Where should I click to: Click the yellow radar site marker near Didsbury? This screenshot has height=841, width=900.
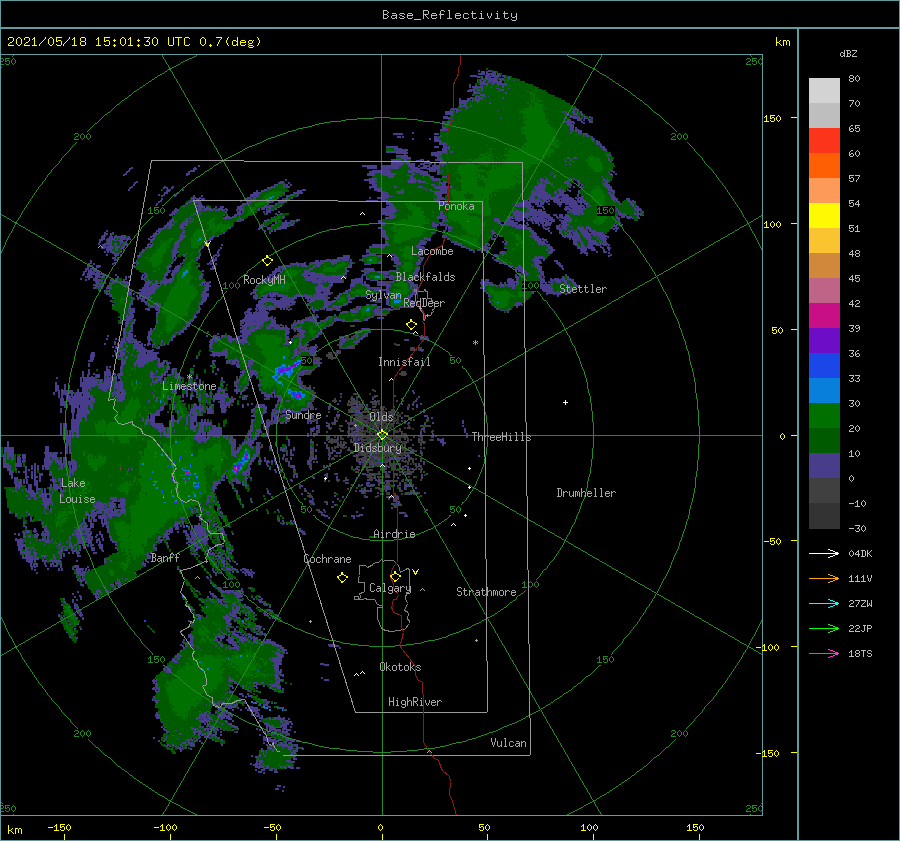(382, 435)
